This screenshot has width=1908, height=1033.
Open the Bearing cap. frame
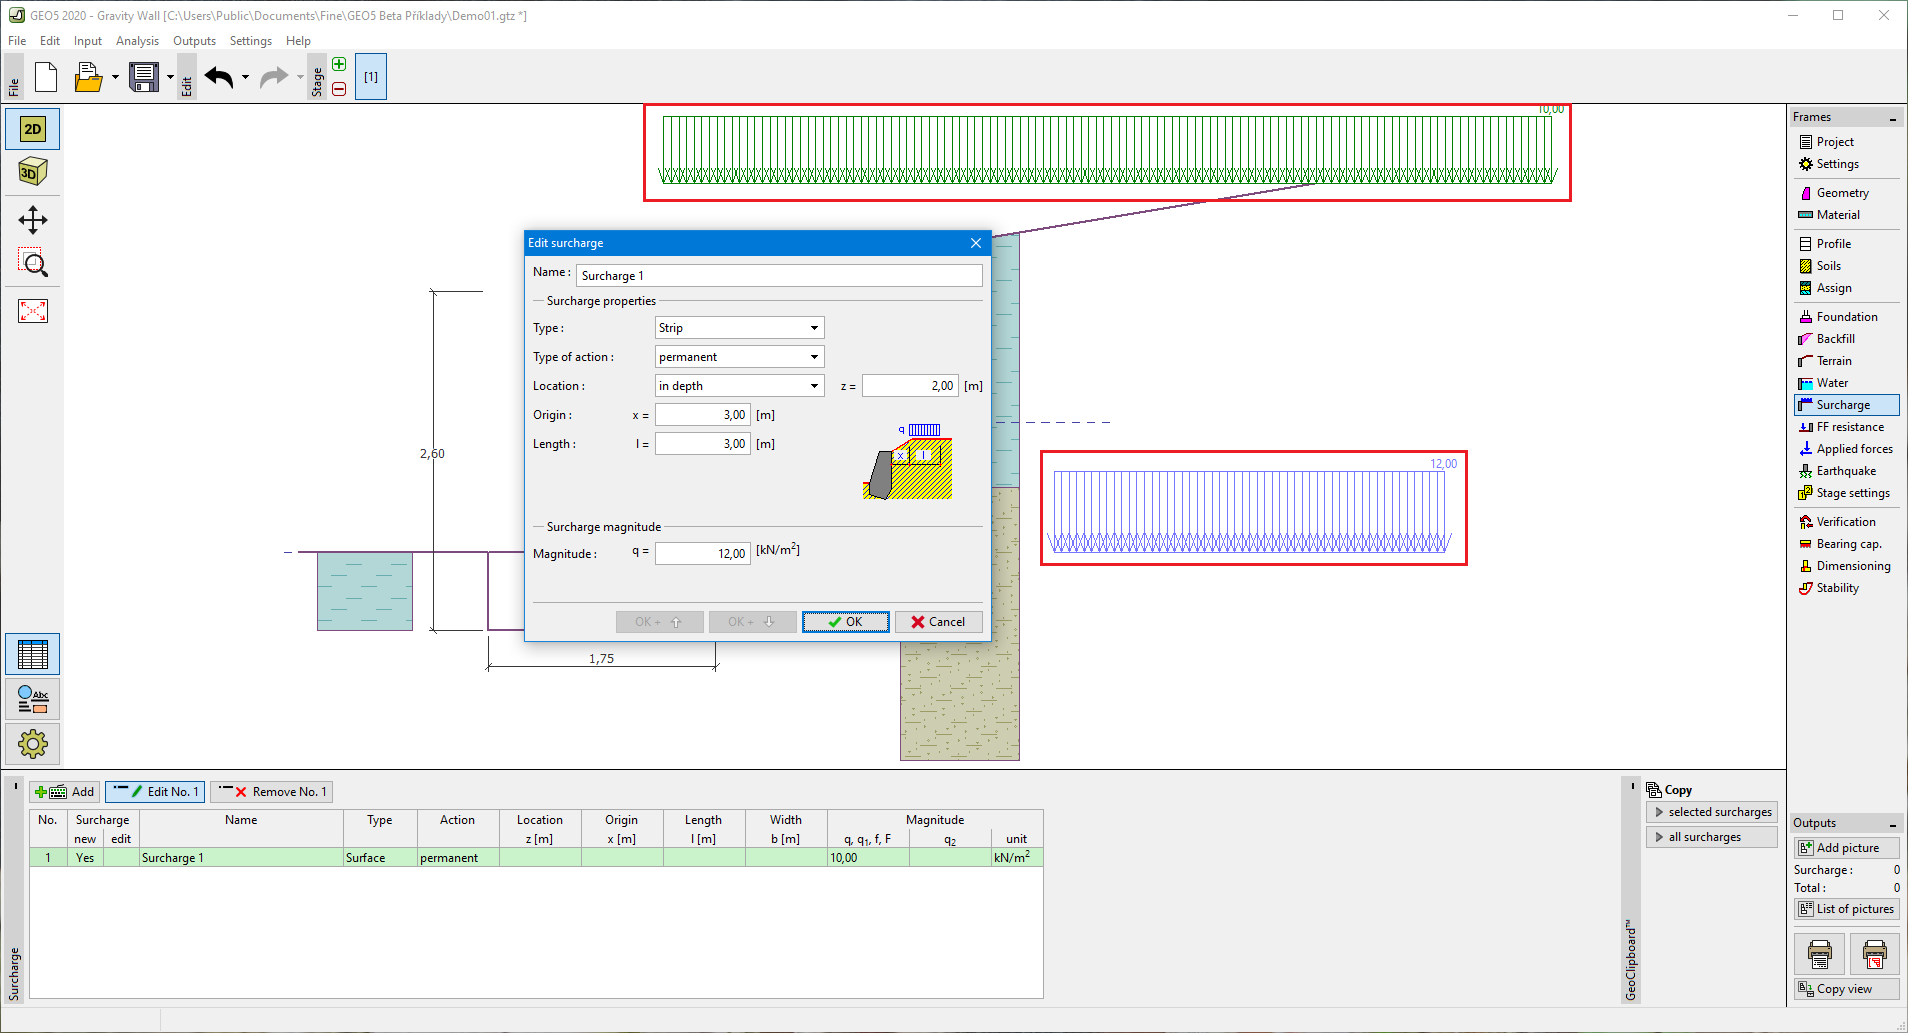[1848, 544]
